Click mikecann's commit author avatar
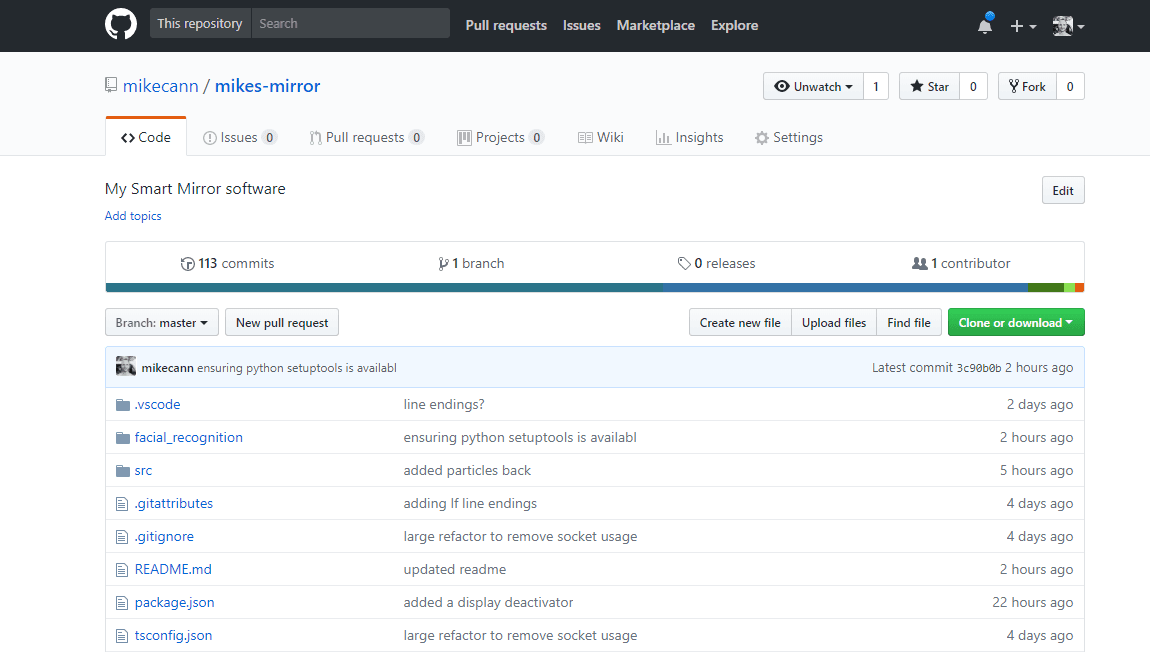1150x652 pixels. pyautogui.click(x=126, y=367)
